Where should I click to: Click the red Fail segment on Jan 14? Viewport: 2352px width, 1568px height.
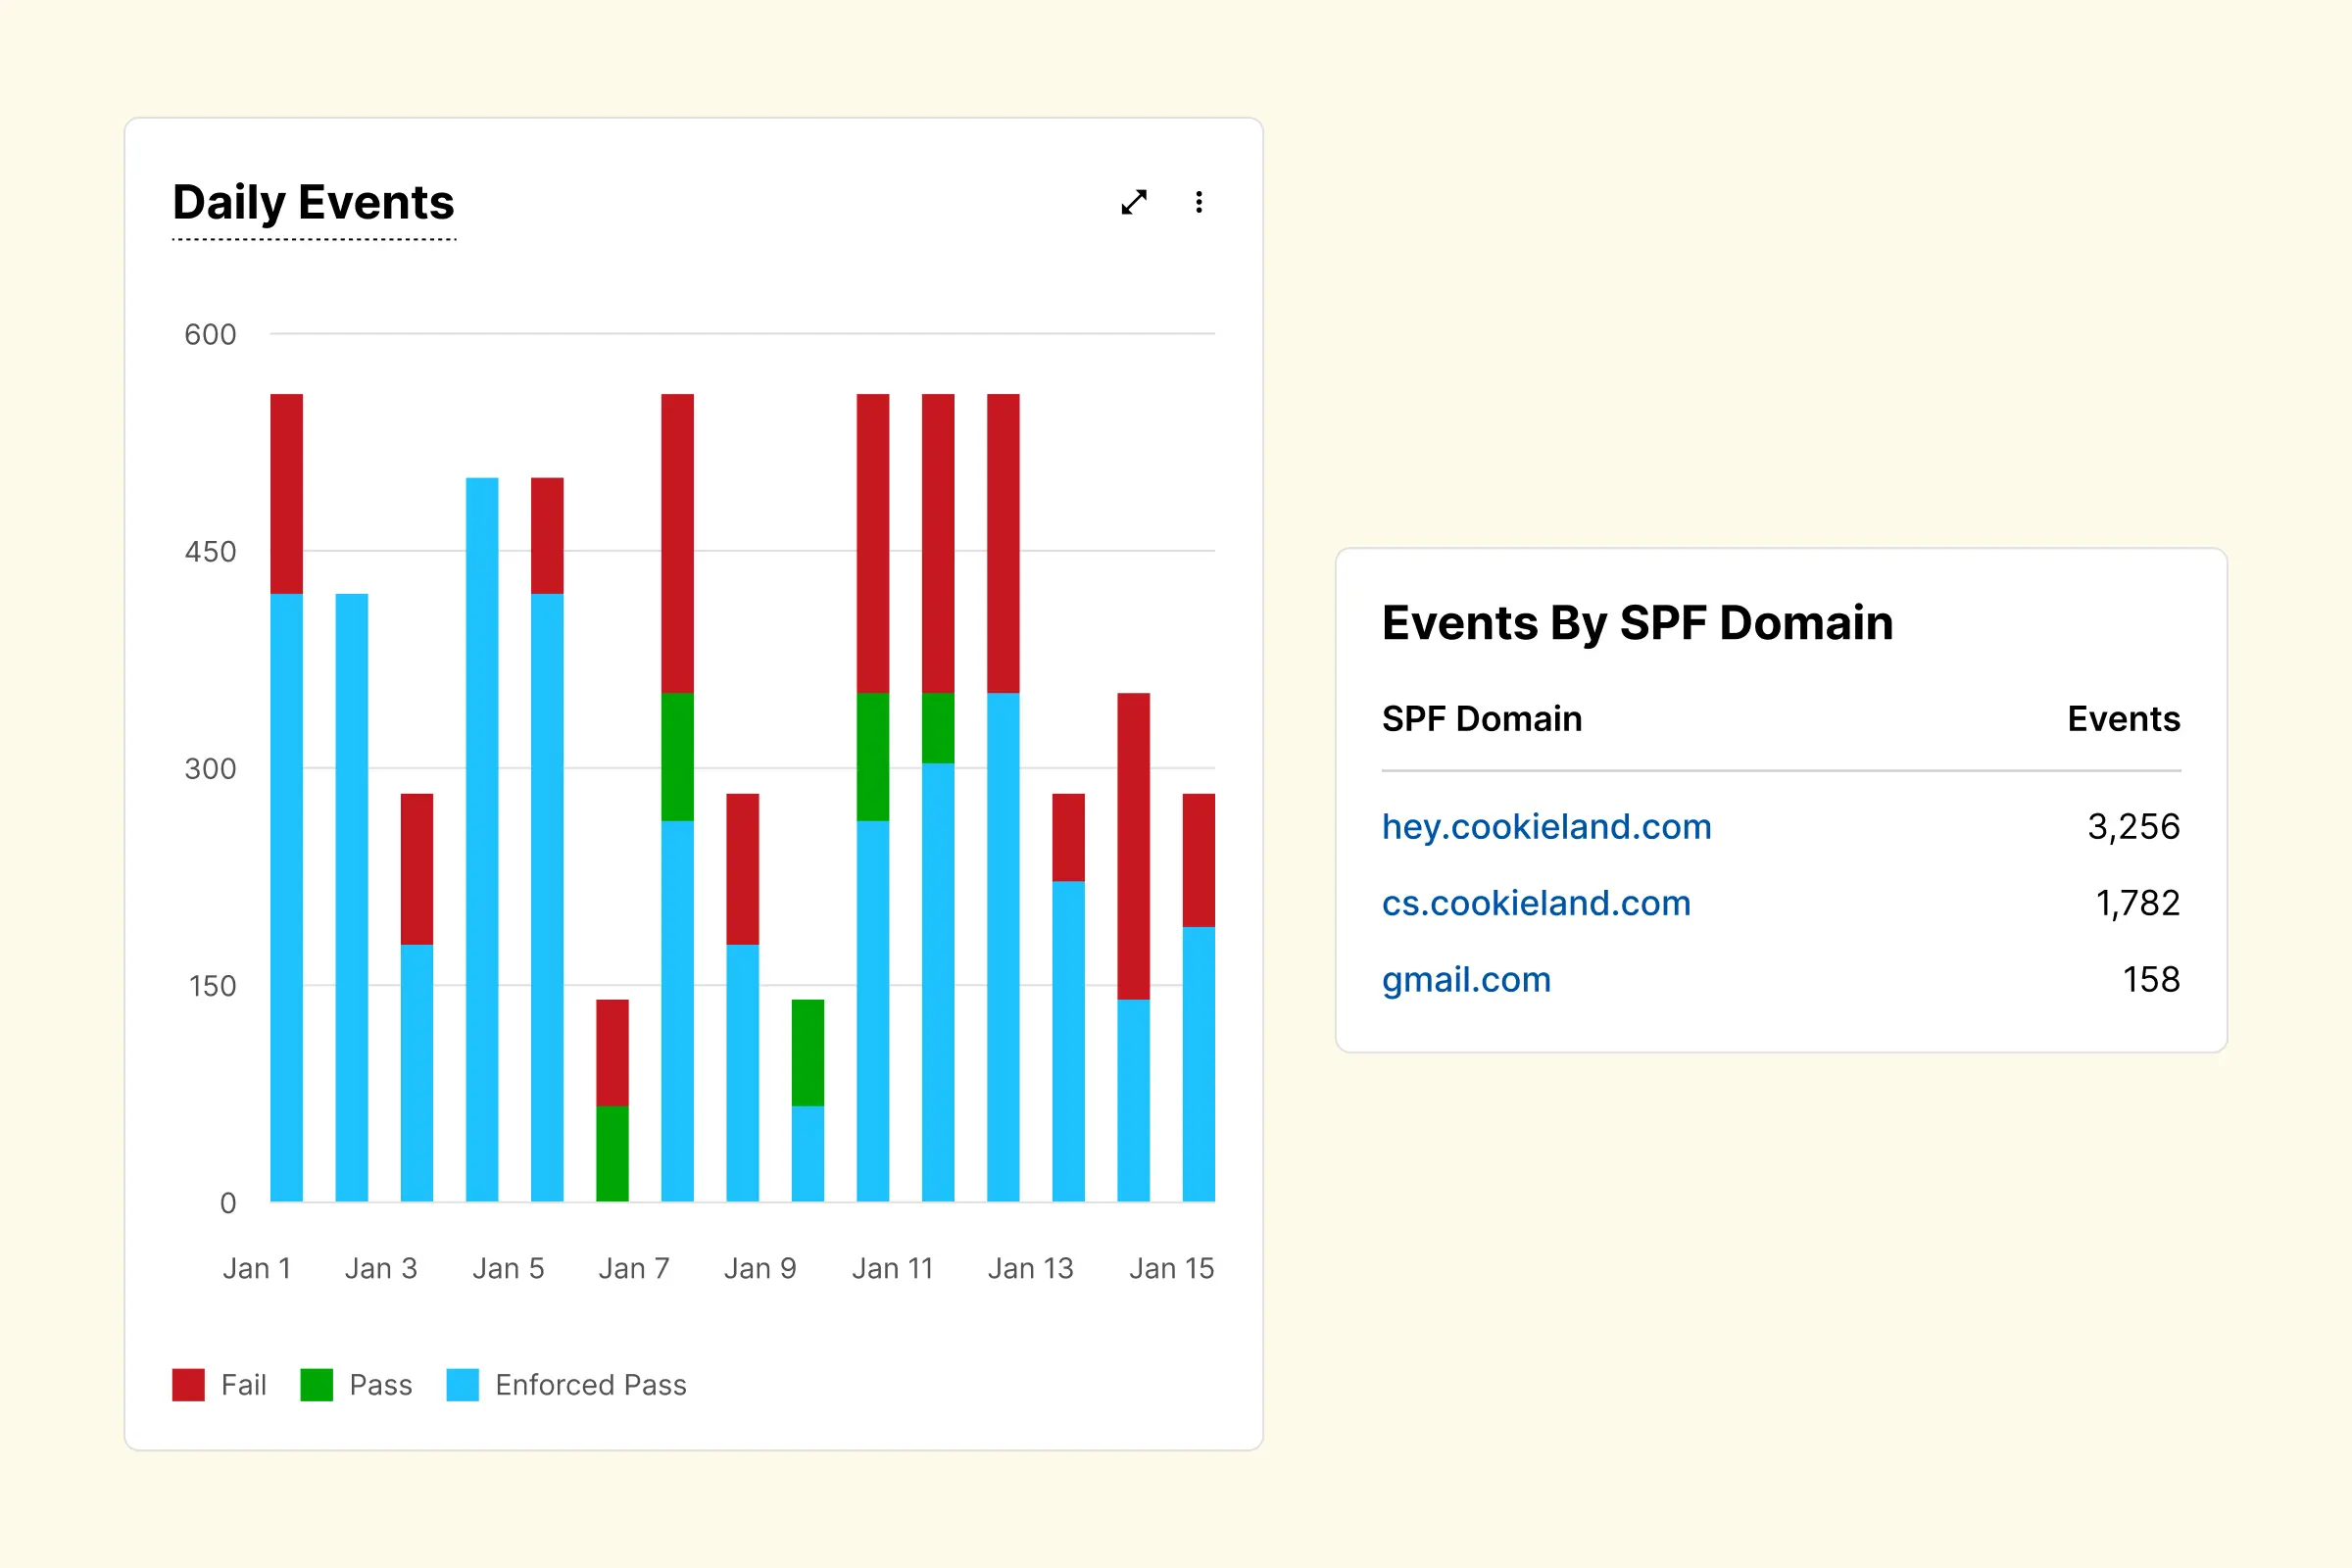tap(1133, 845)
